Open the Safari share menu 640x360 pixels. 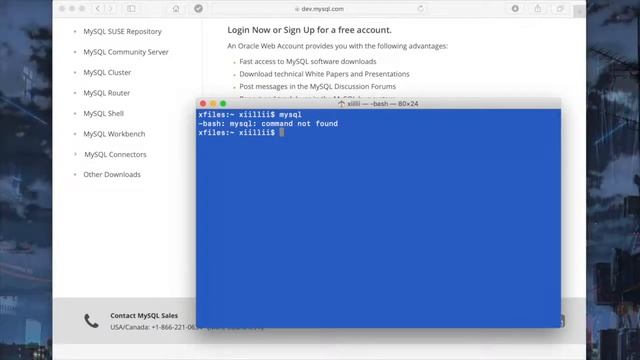coord(538,9)
